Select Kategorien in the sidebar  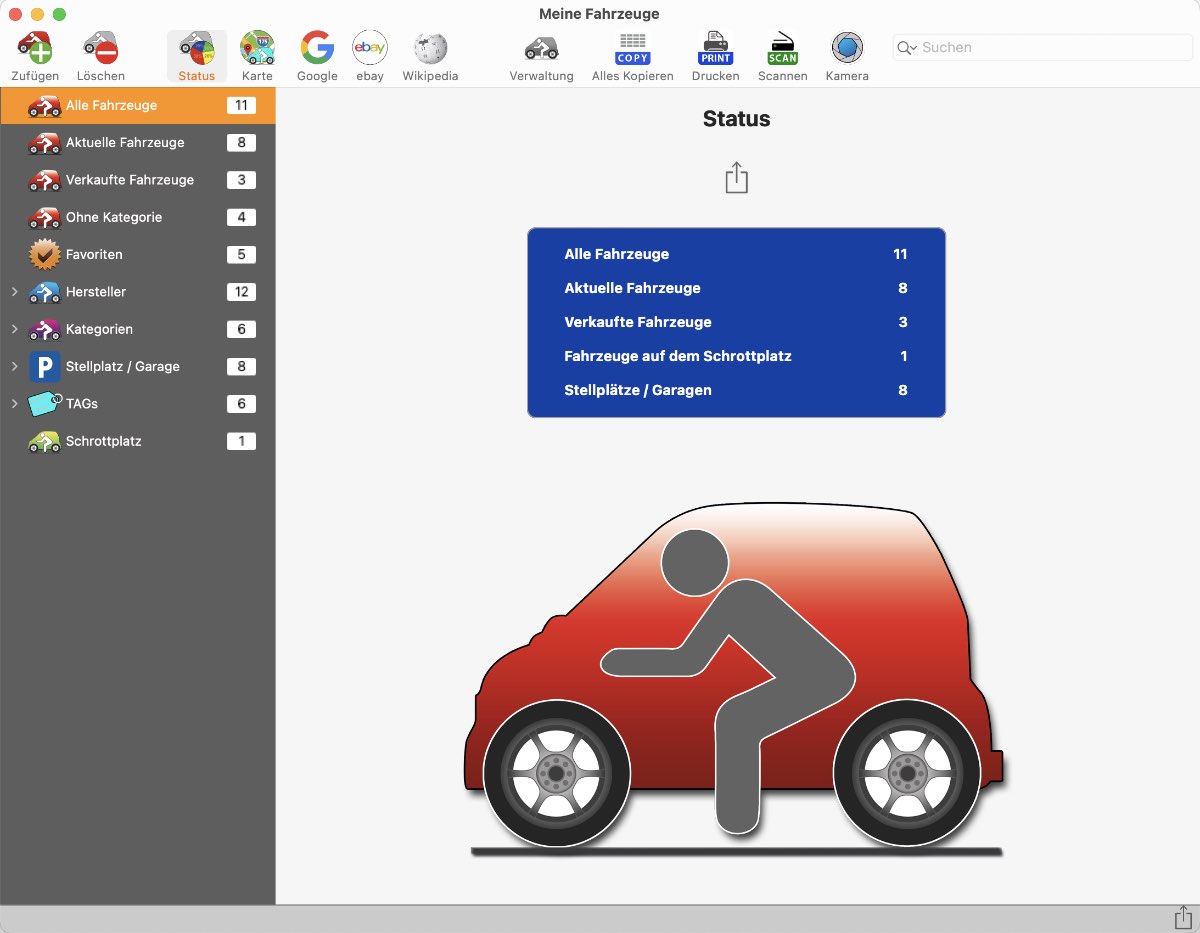click(138, 329)
